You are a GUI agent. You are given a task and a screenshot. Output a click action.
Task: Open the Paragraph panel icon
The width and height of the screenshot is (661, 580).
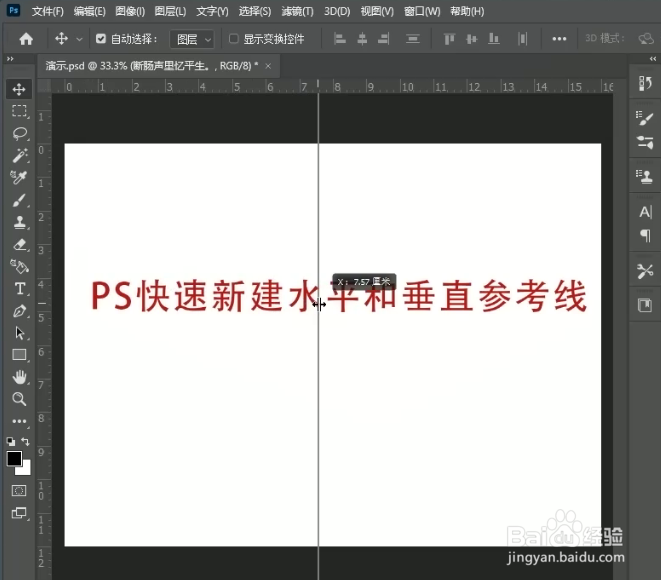click(x=645, y=235)
